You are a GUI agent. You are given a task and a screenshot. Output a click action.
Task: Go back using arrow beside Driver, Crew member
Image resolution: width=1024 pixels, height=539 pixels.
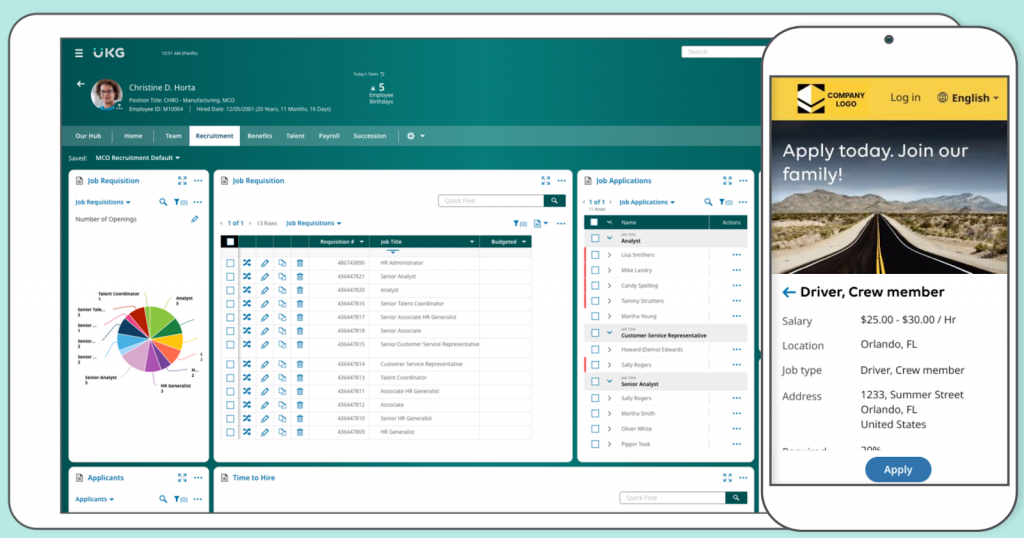click(789, 293)
